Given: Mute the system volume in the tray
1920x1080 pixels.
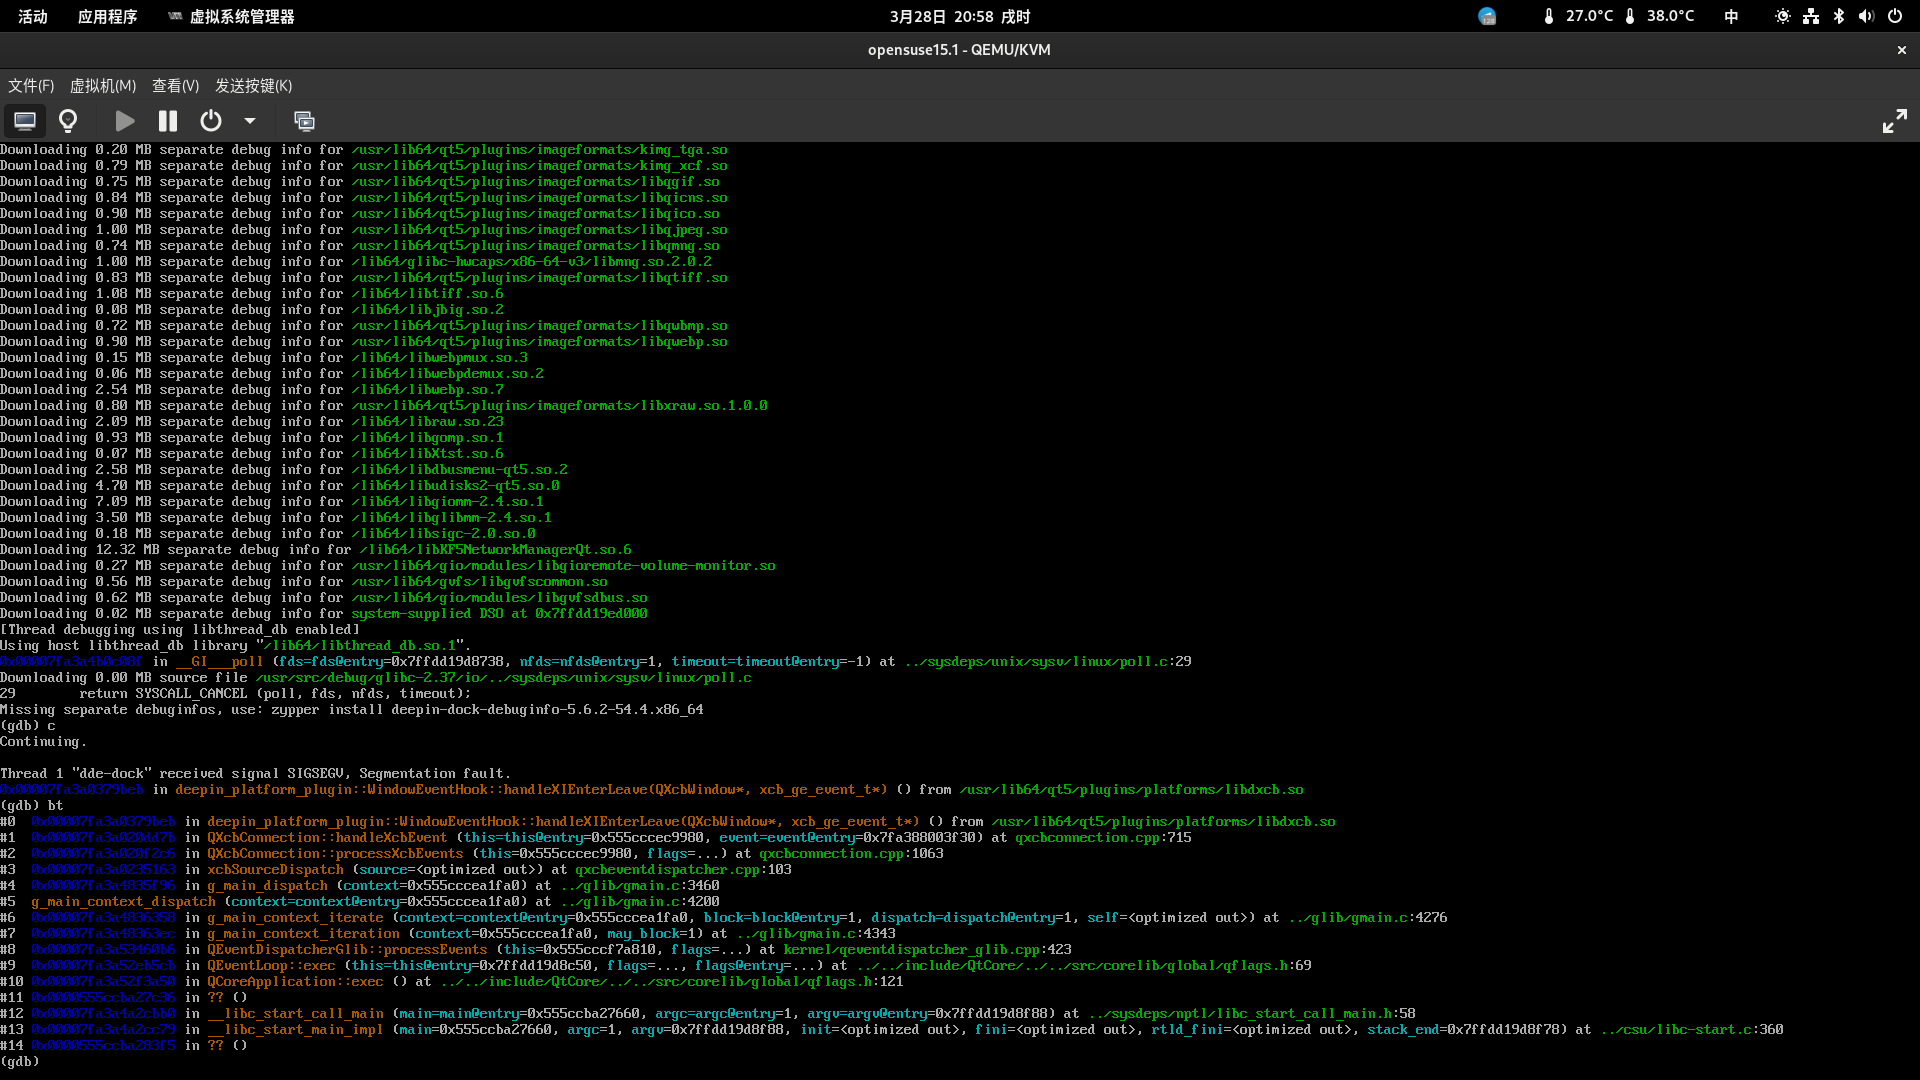Looking at the screenshot, I should 1867,16.
